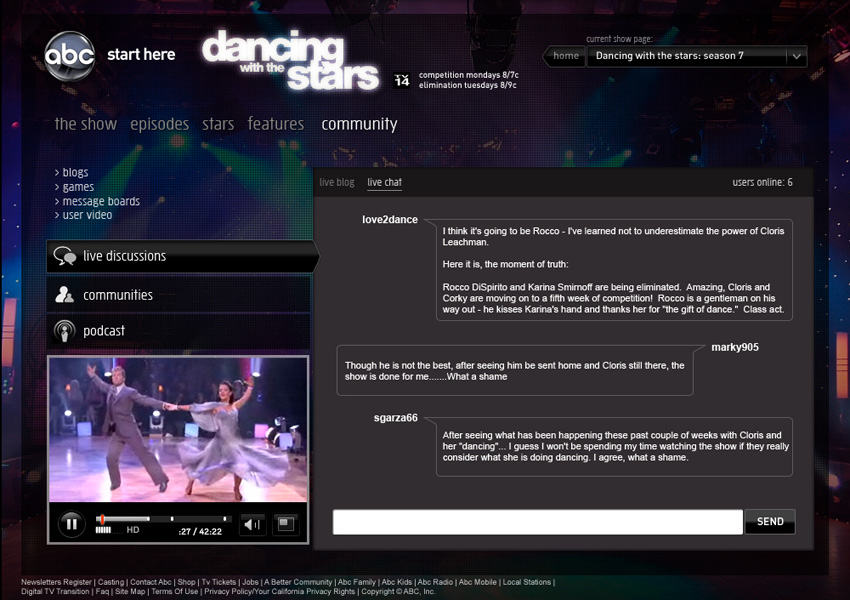Open the Jobs footer link
Viewport: 850px width, 600px height.
250,582
